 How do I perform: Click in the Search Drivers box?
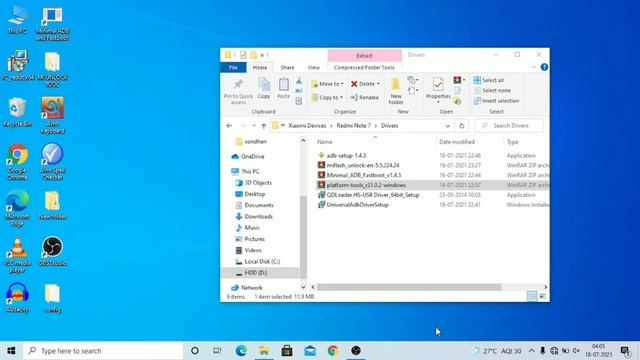click(509, 126)
